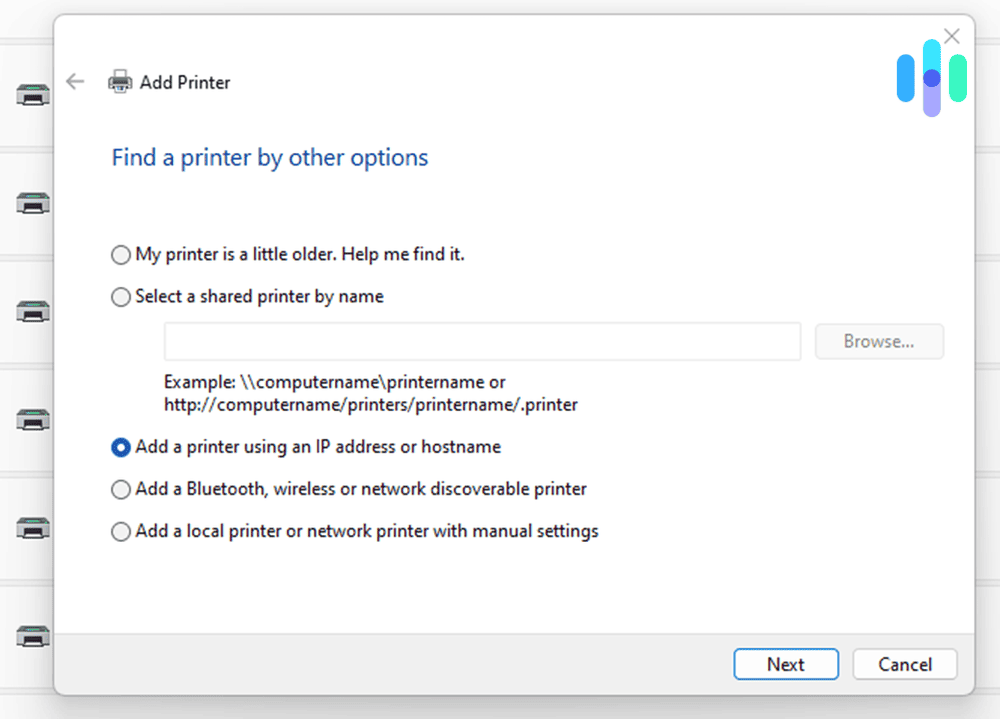Choose 'Select a shared printer by name'
The image size is (1000, 719).
click(x=120, y=297)
